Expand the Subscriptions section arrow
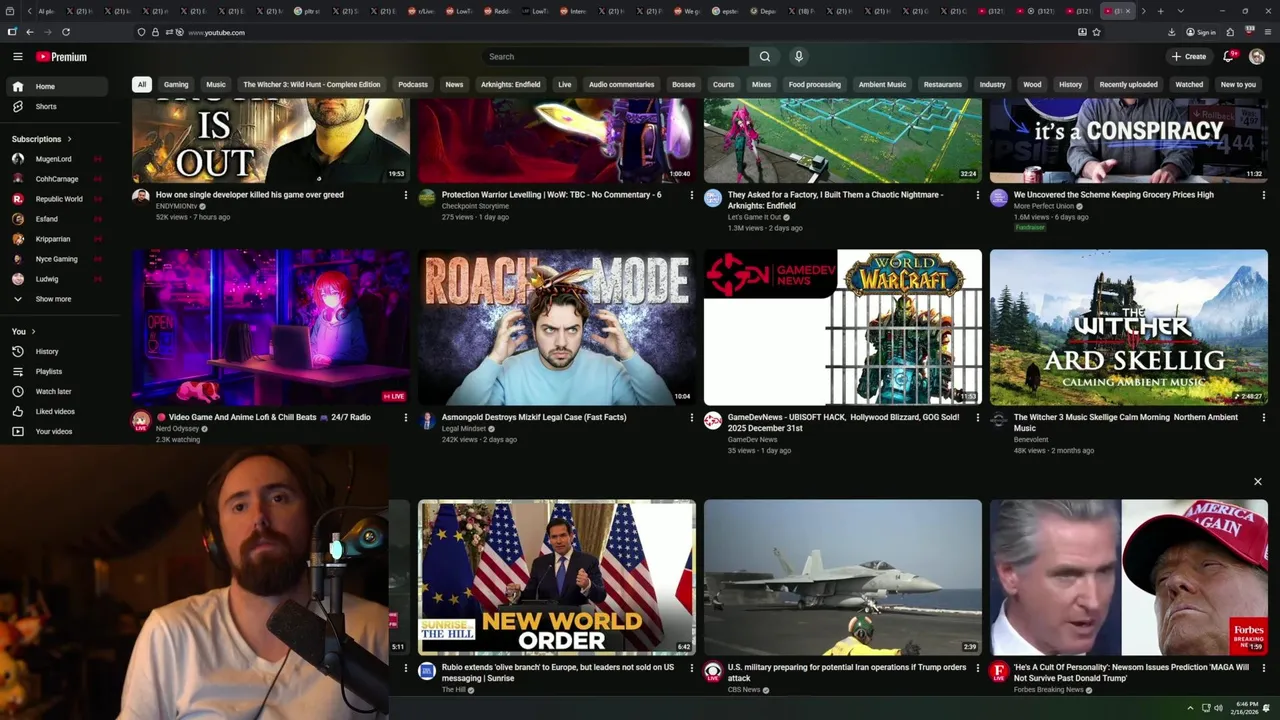Viewport: 1280px width, 720px height. click(69, 139)
